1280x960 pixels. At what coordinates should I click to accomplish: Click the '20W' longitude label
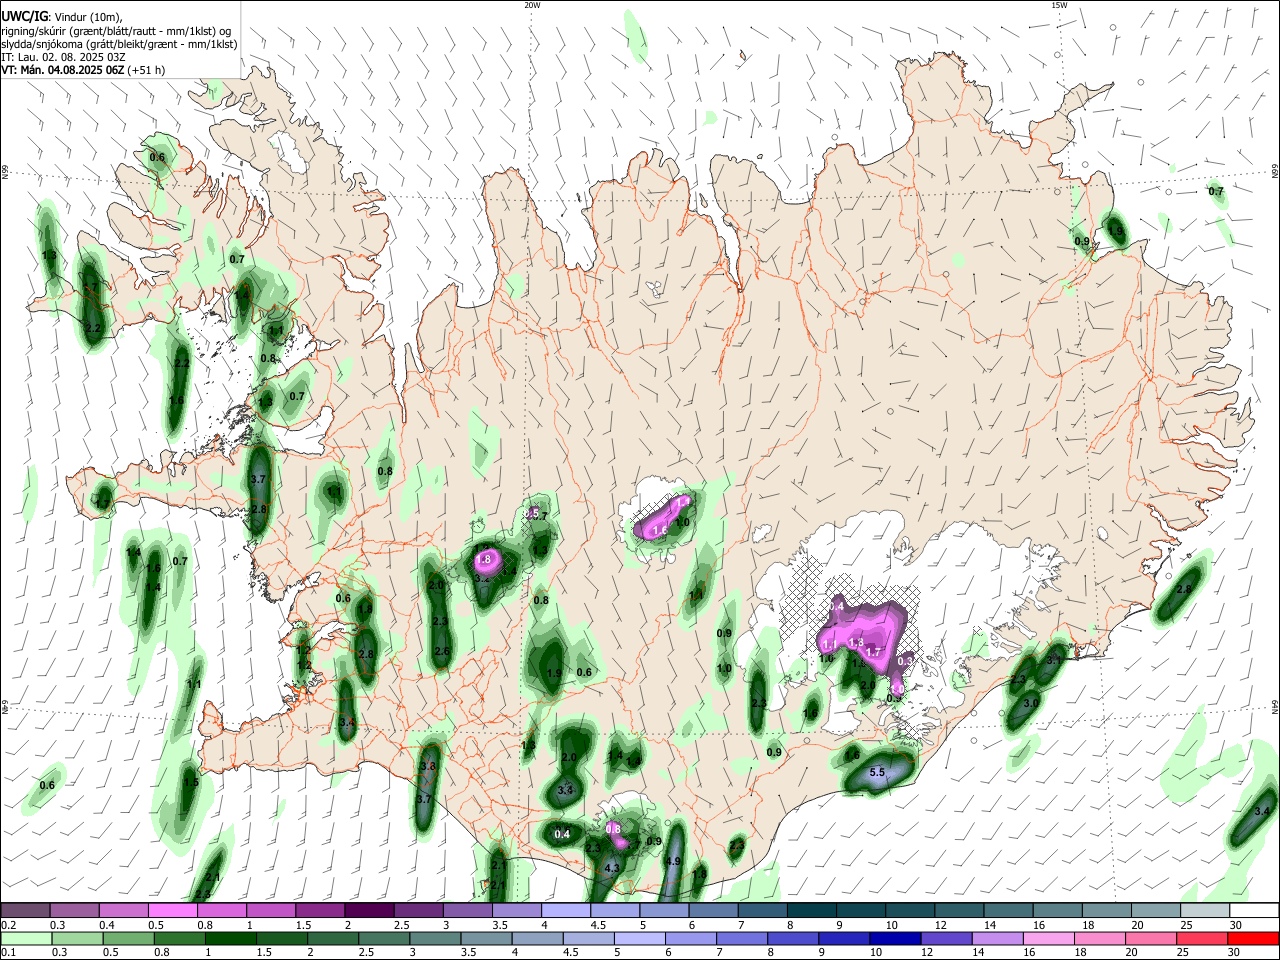532,5
